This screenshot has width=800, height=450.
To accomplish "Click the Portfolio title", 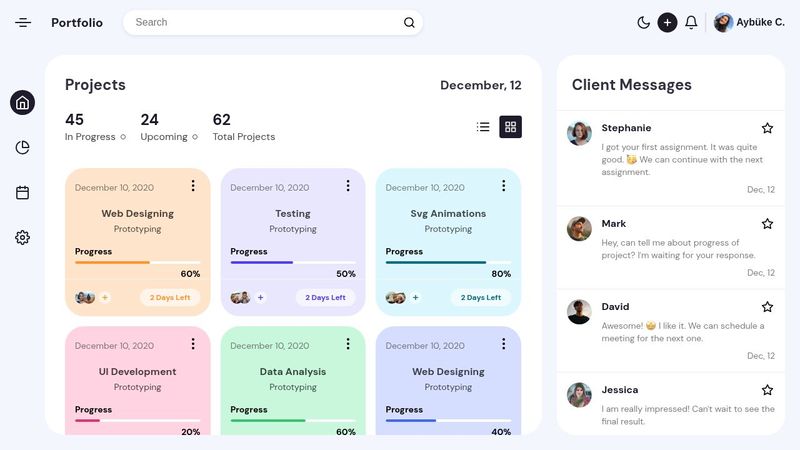I will [x=77, y=22].
